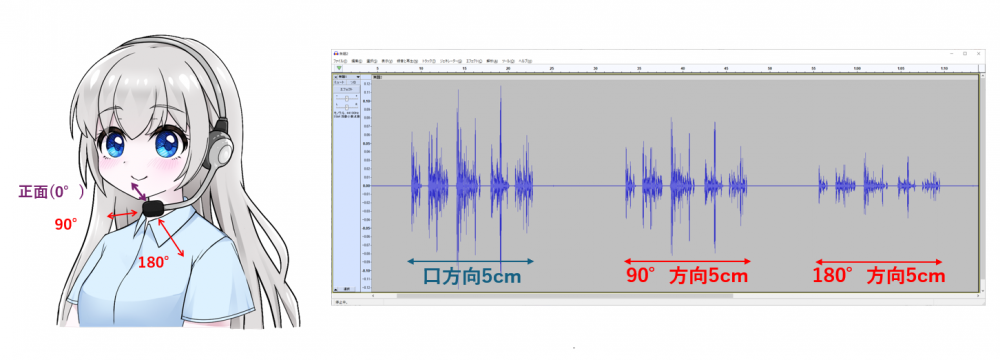Click the track pan slider handle
This screenshot has height=360, width=1000.
(347, 107)
